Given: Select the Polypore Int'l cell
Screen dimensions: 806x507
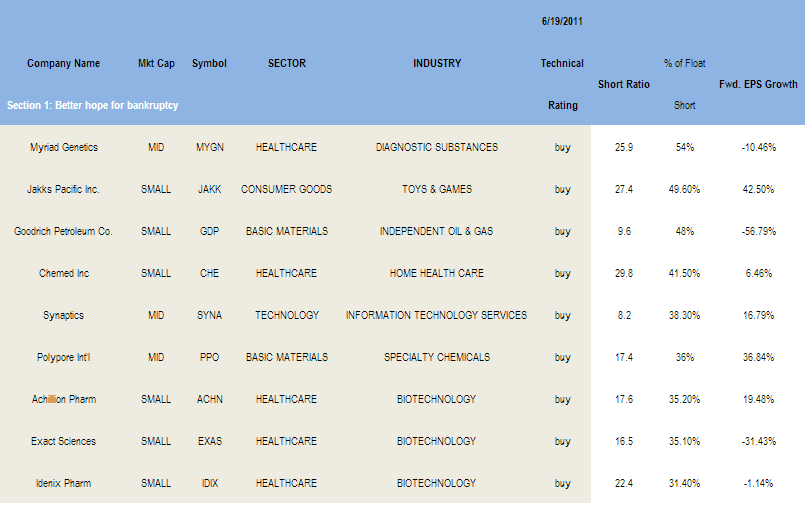Looking at the screenshot, I should pyautogui.click(x=63, y=357).
